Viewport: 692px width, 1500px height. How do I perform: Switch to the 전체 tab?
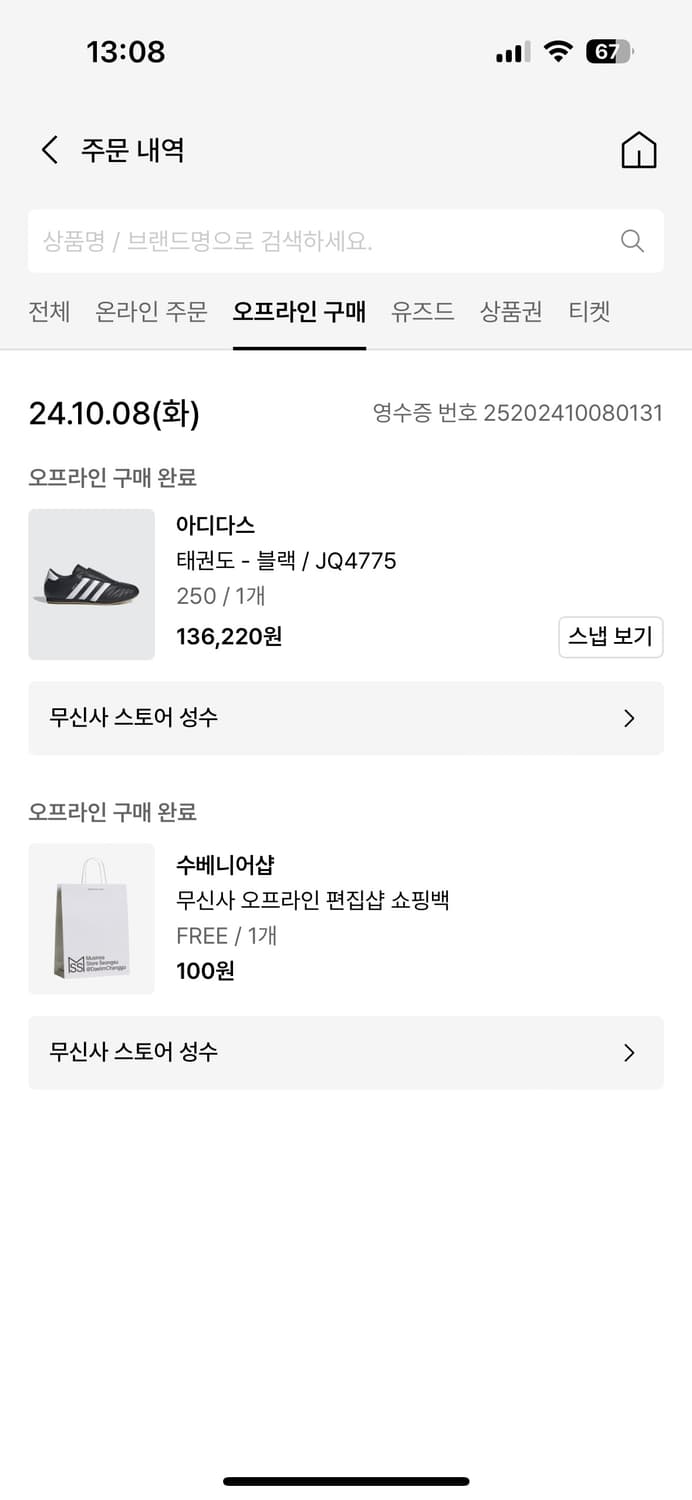tap(49, 312)
